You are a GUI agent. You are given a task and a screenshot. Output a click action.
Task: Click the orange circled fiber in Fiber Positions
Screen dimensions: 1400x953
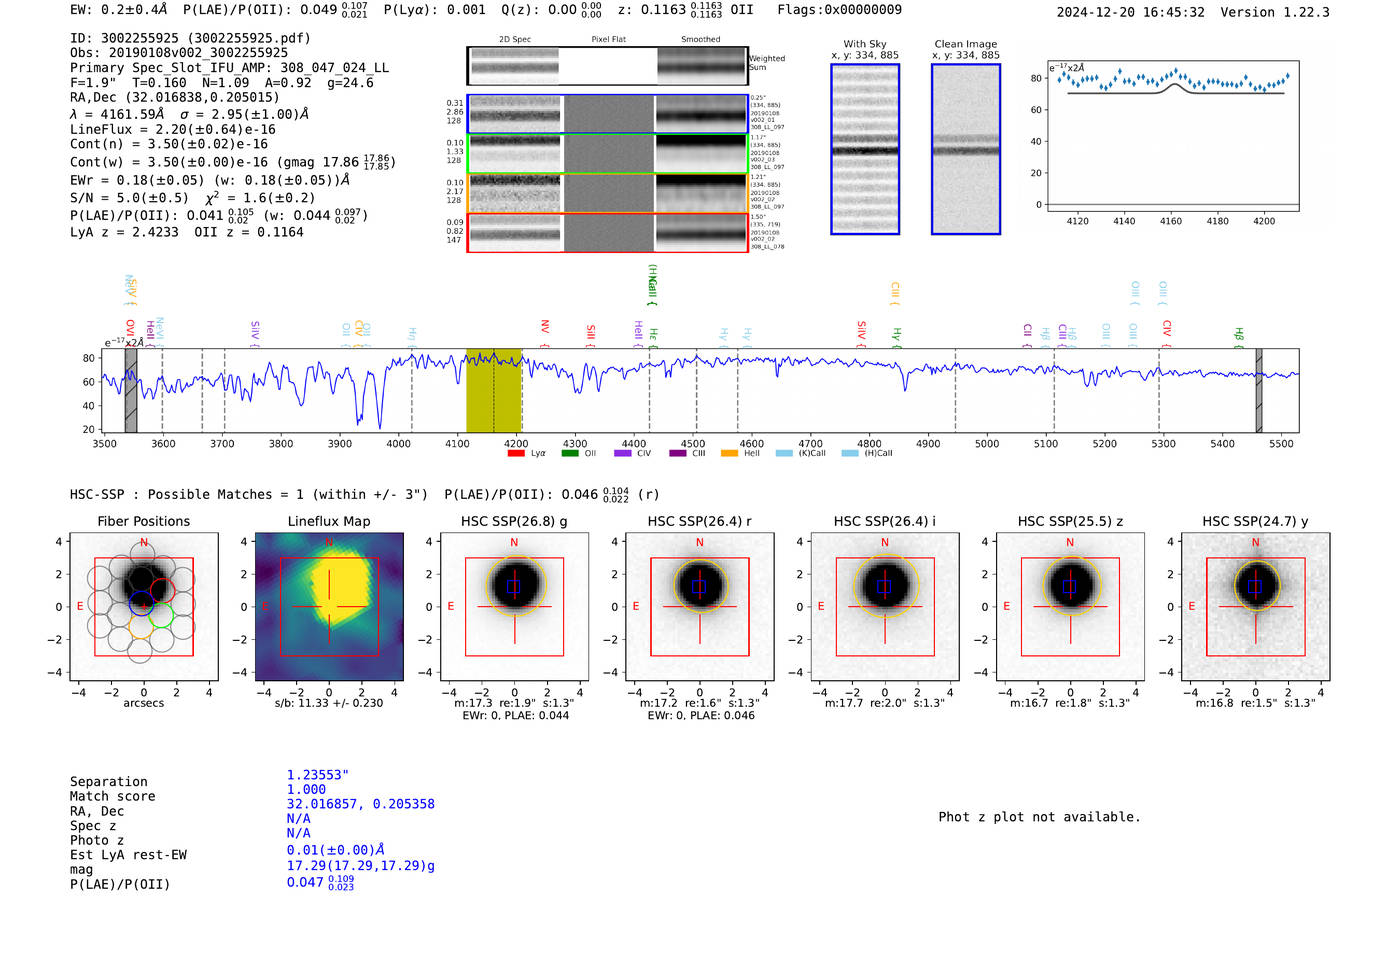[x=142, y=627]
